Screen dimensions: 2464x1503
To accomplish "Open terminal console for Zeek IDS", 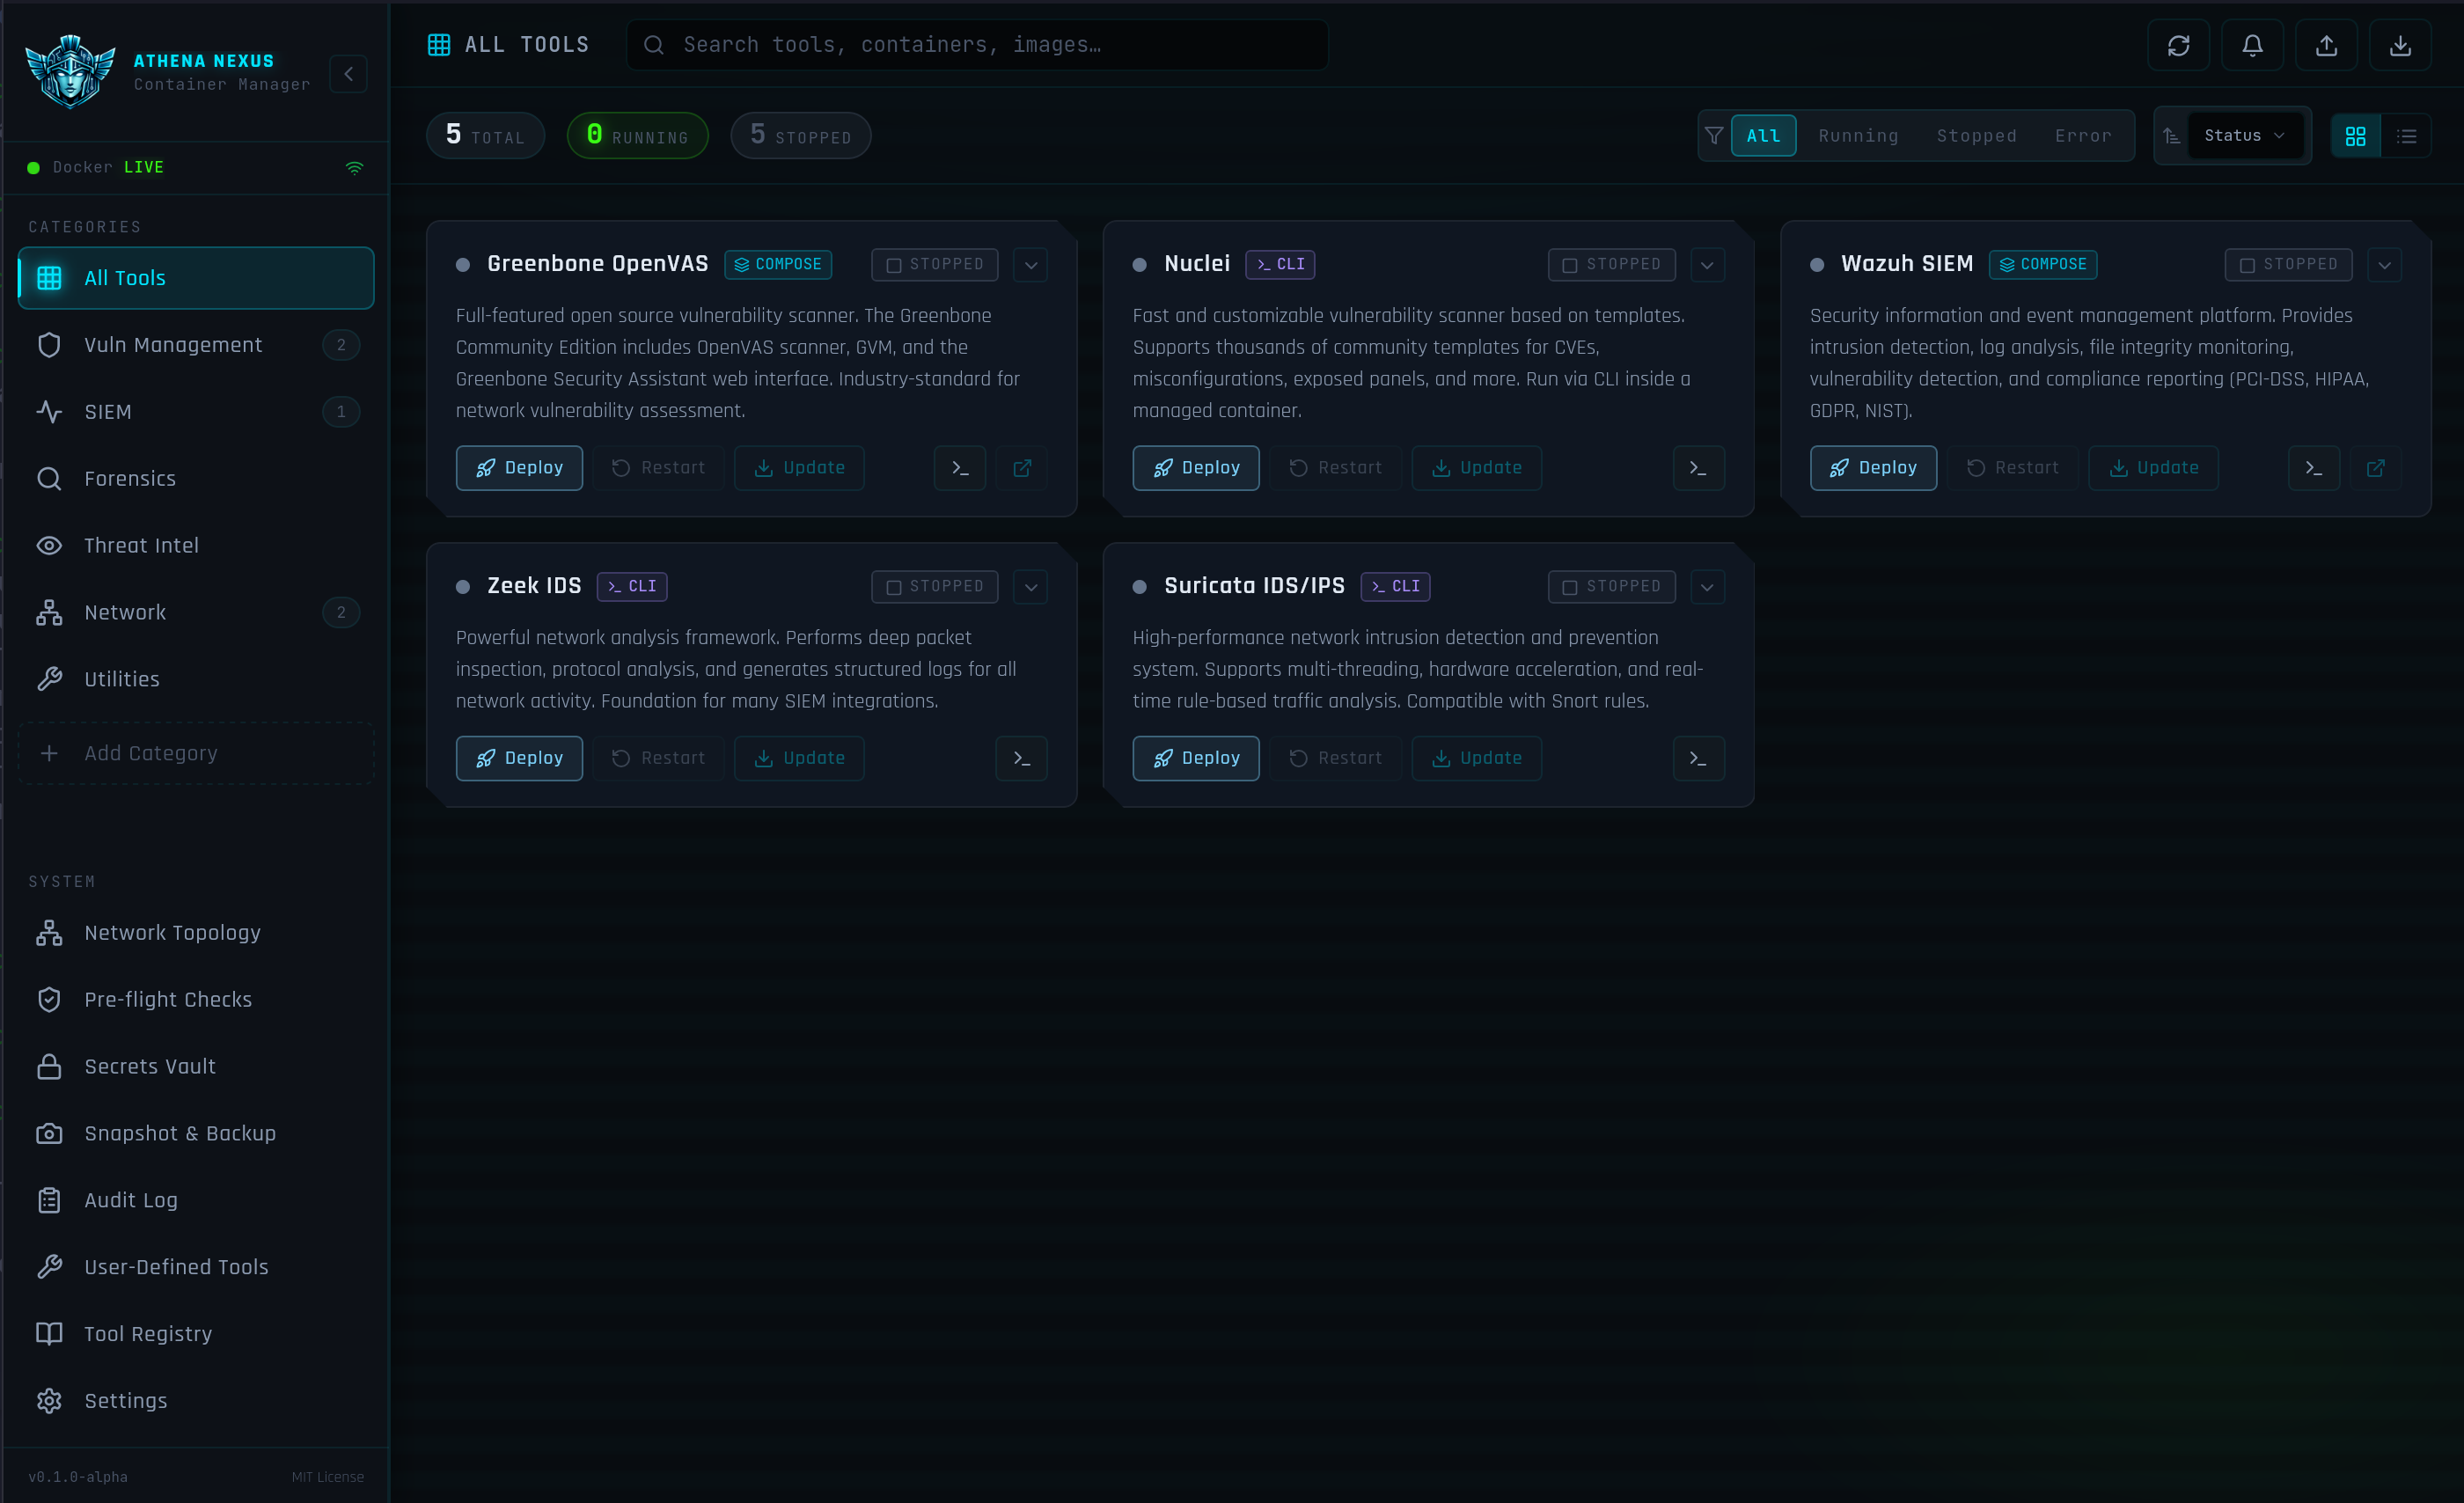I will click(1021, 758).
